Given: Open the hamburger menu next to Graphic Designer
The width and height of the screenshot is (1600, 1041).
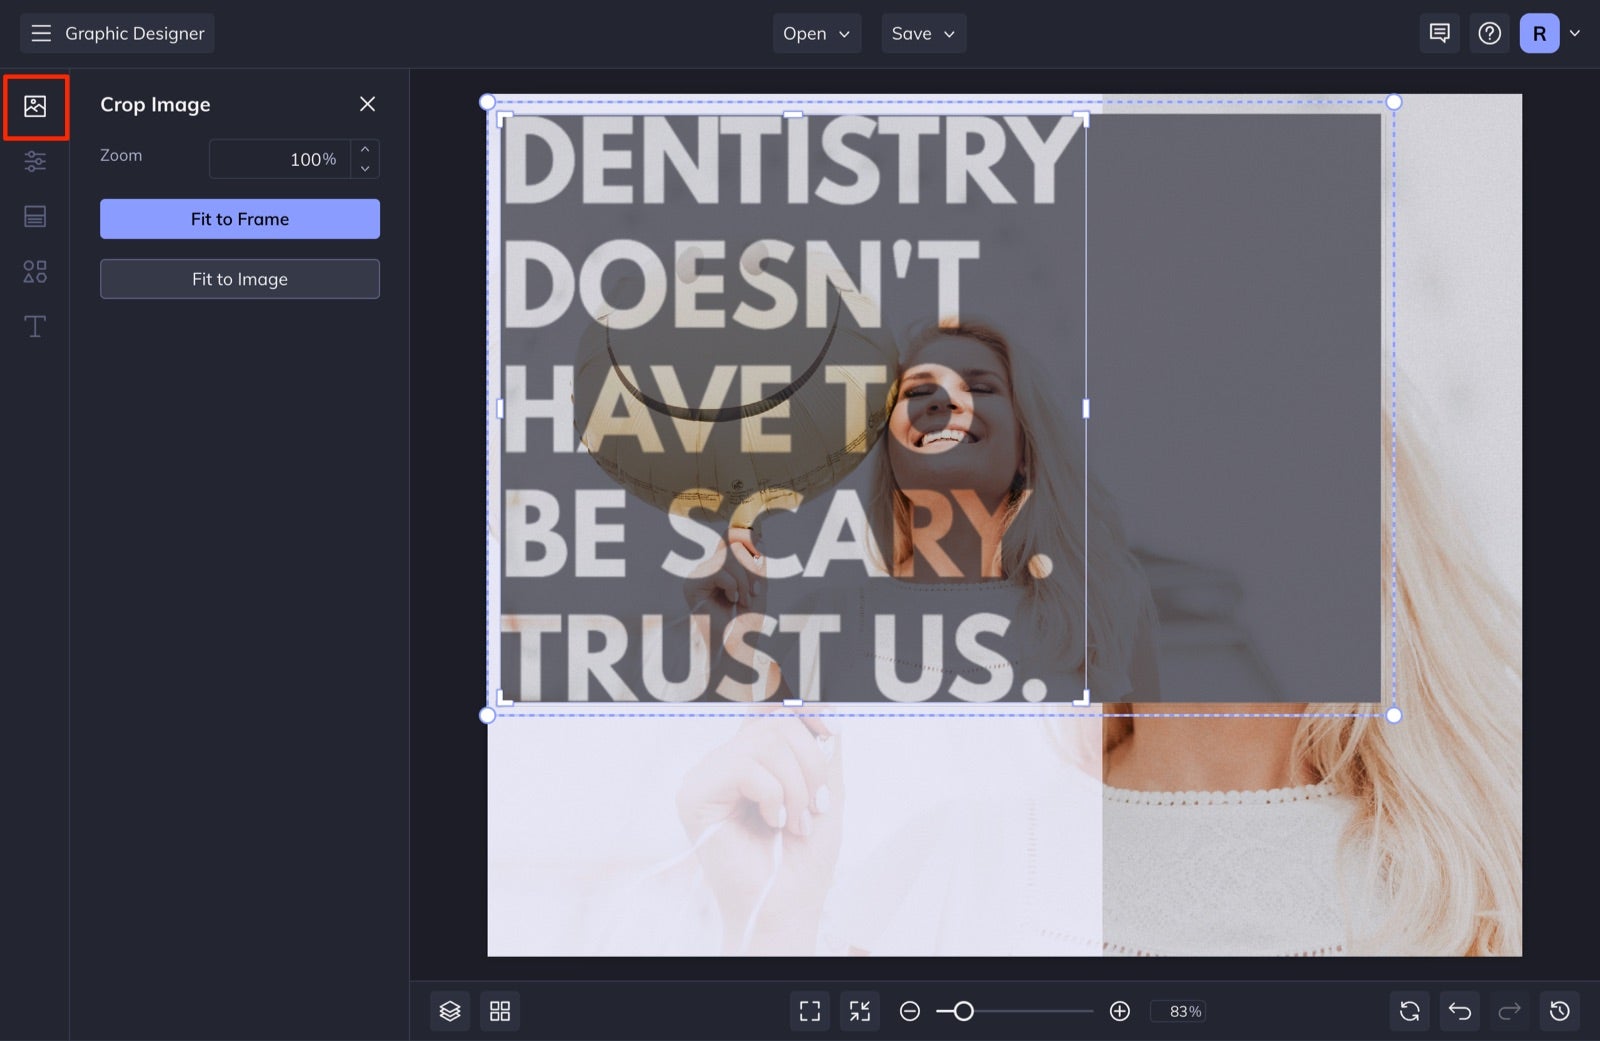Looking at the screenshot, I should (41, 33).
